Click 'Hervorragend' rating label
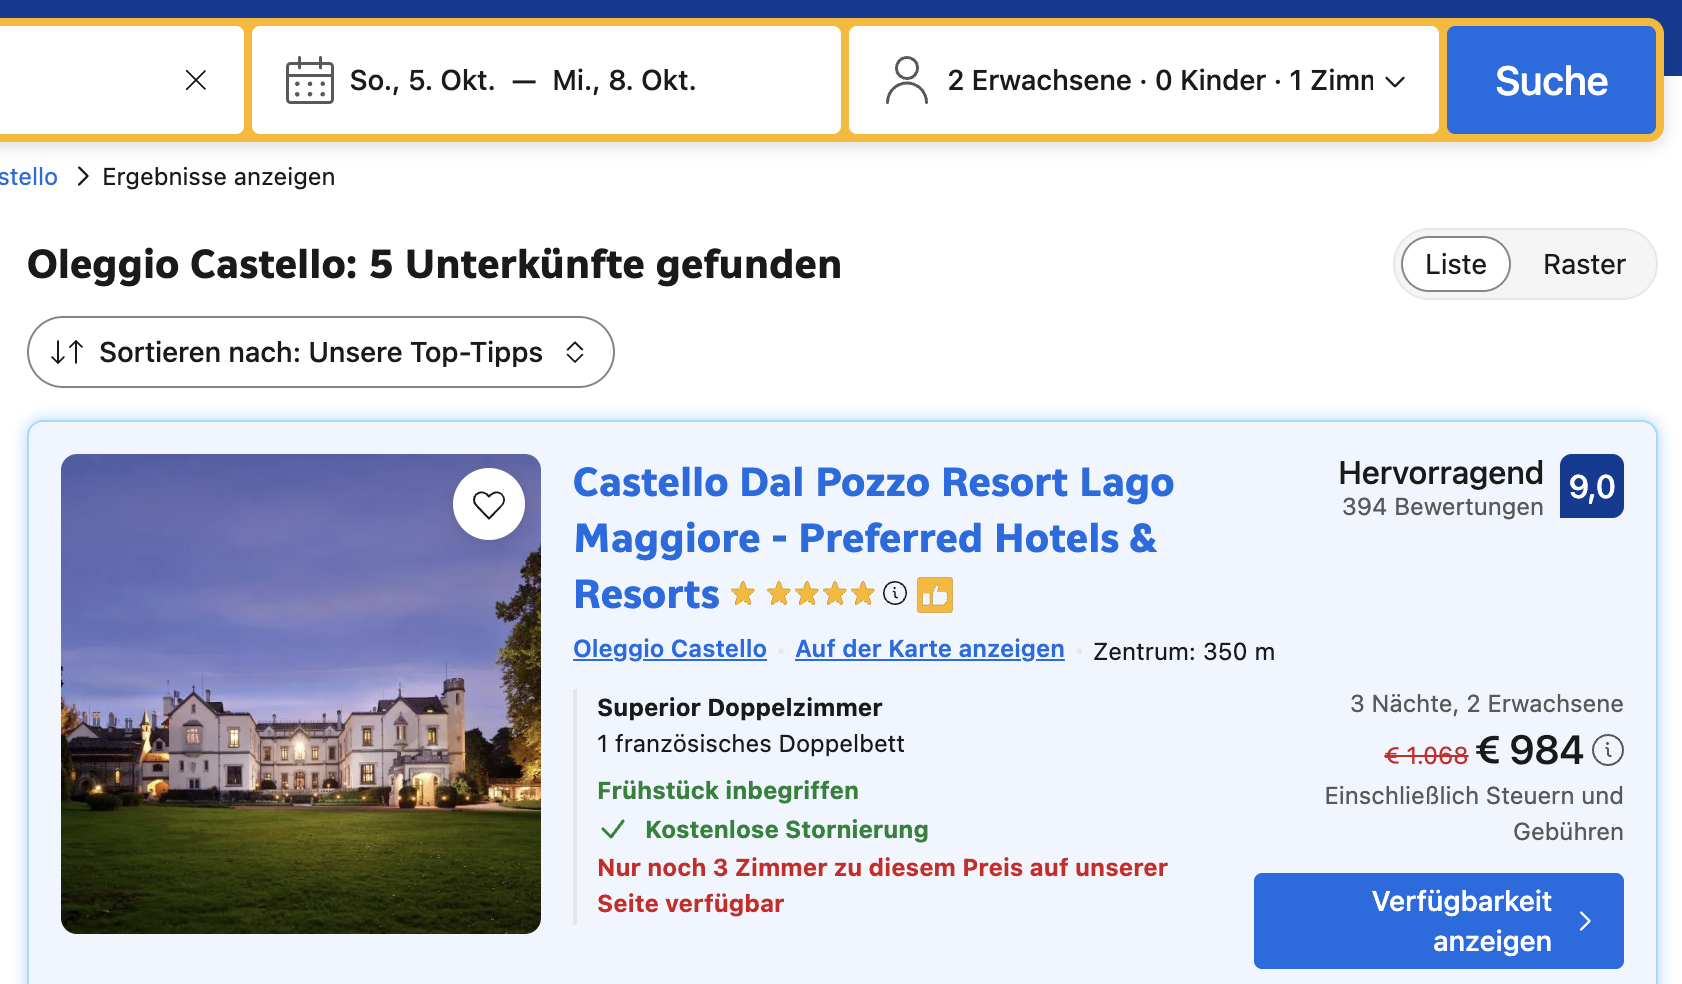This screenshot has width=1682, height=984. tap(1441, 473)
